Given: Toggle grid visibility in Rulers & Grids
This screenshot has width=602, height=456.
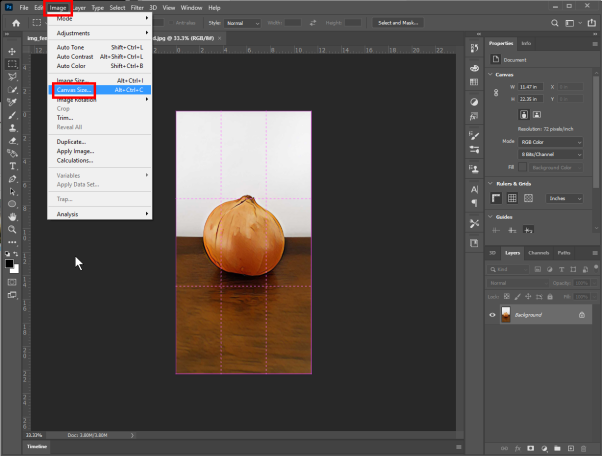Looking at the screenshot, I should point(512,198).
